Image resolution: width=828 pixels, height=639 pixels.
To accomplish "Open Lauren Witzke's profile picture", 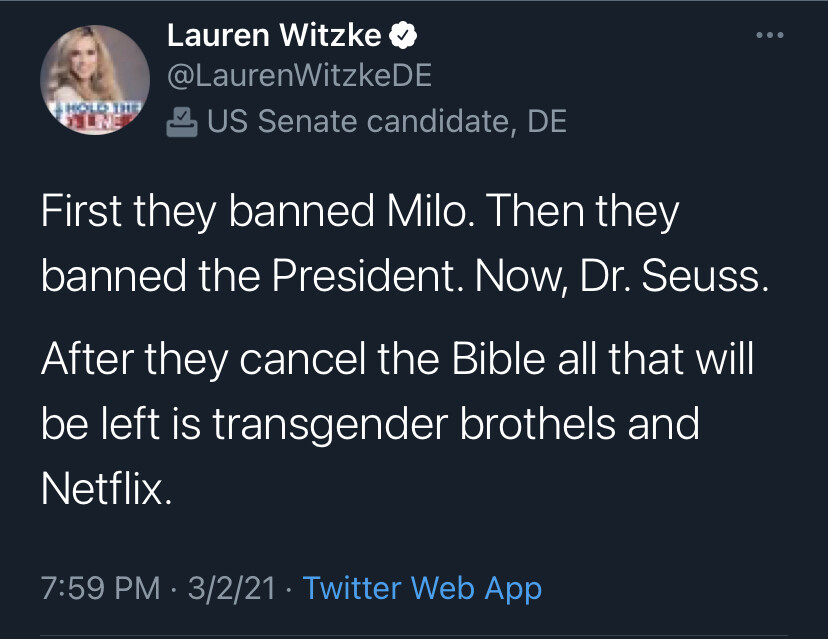I will [x=95, y=80].
